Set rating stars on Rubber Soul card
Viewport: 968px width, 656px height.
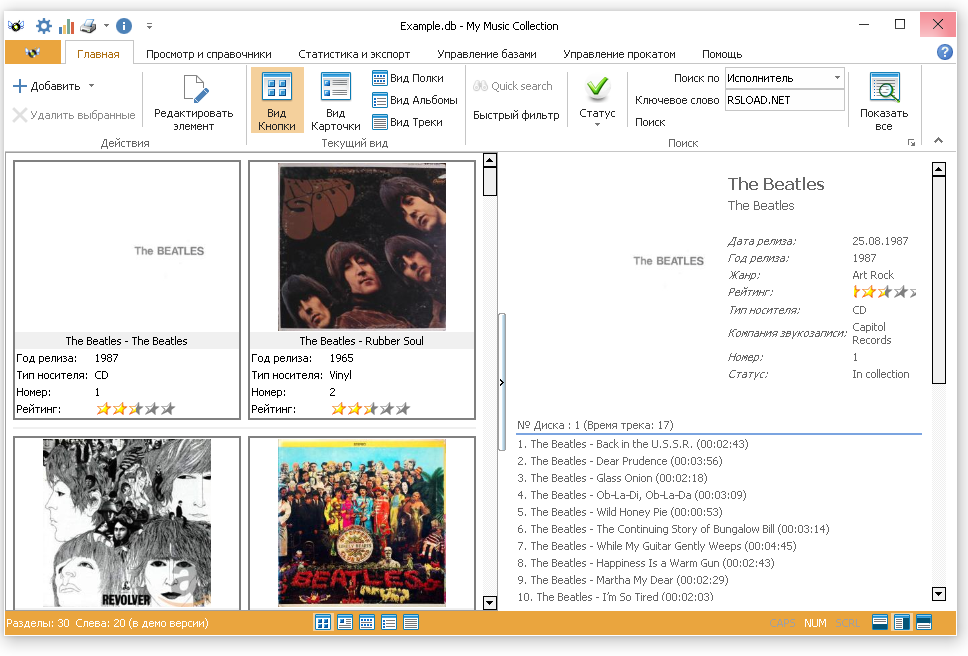point(370,409)
